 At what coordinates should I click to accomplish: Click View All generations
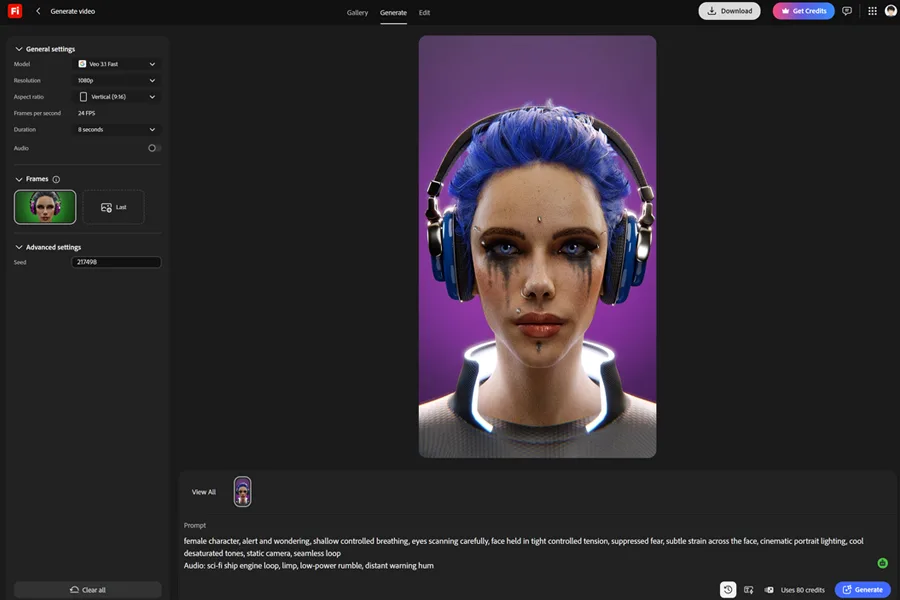tap(204, 492)
